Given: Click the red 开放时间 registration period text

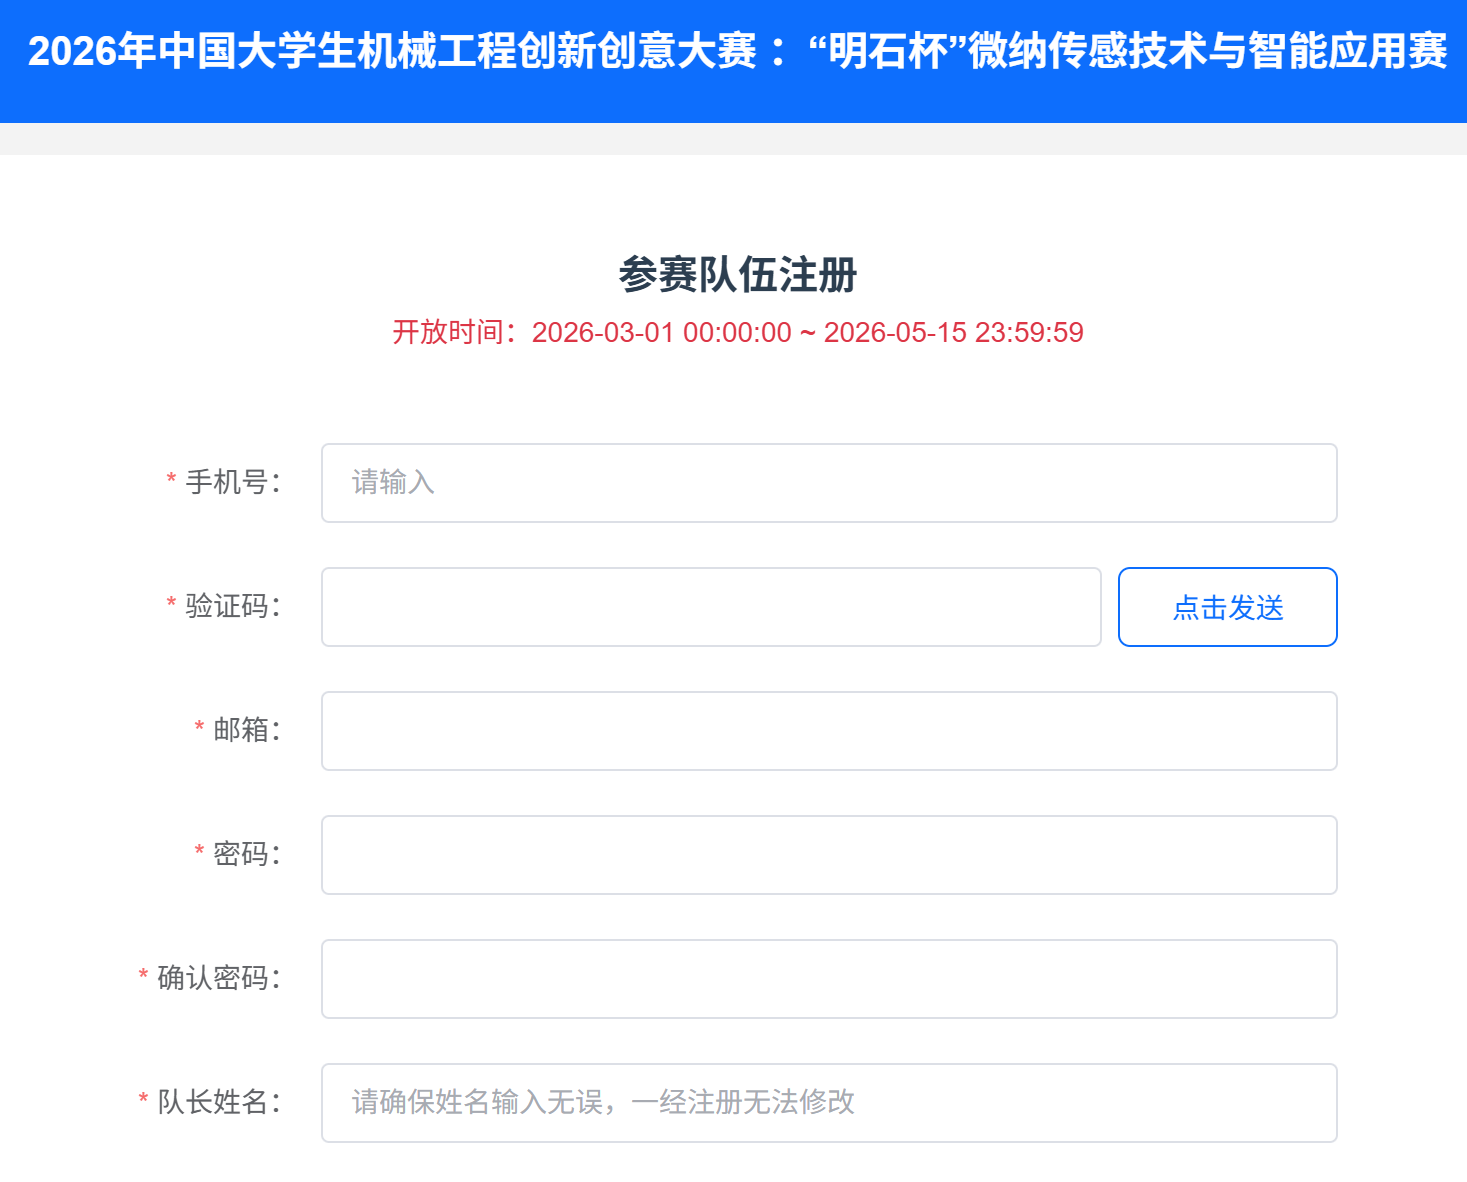Looking at the screenshot, I should point(737,333).
